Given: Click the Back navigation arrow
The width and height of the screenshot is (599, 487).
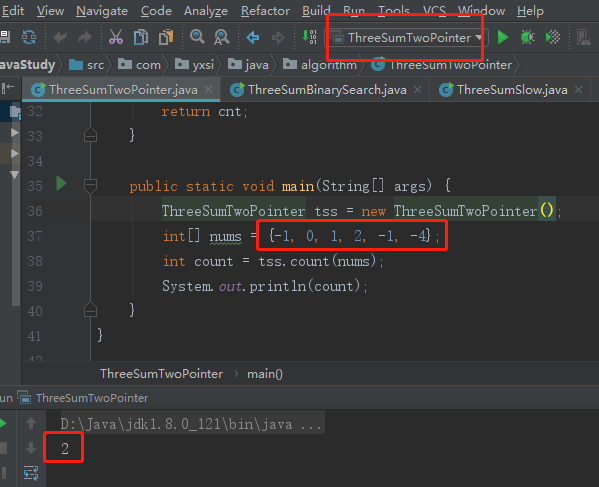Looking at the screenshot, I should click(x=253, y=37).
